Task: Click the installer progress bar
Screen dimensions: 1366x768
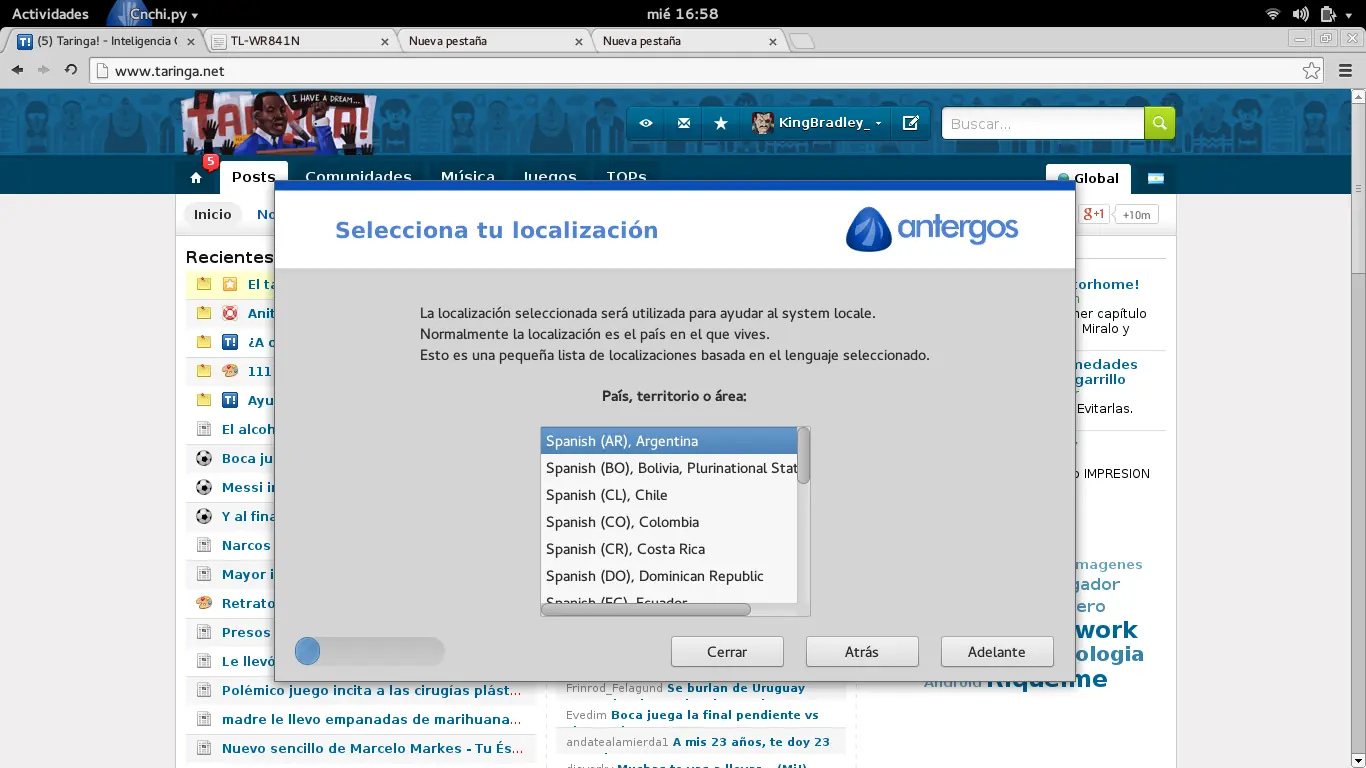Action: [370, 652]
